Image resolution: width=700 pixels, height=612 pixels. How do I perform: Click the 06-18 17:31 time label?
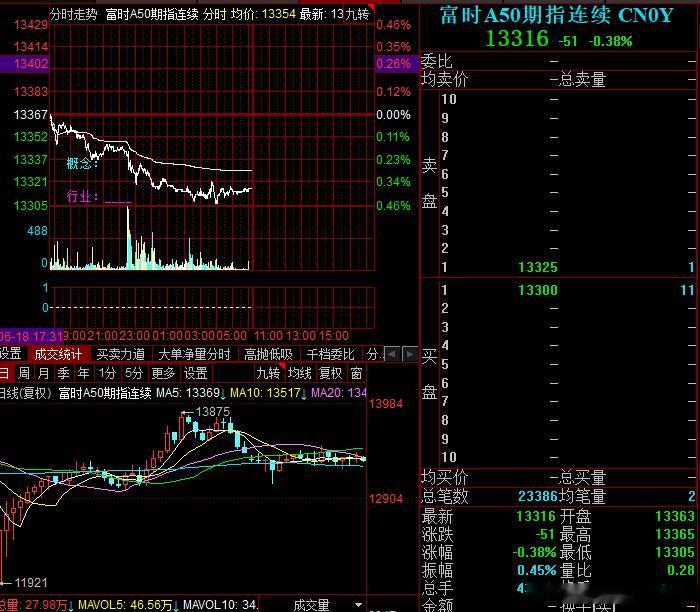tap(31, 337)
